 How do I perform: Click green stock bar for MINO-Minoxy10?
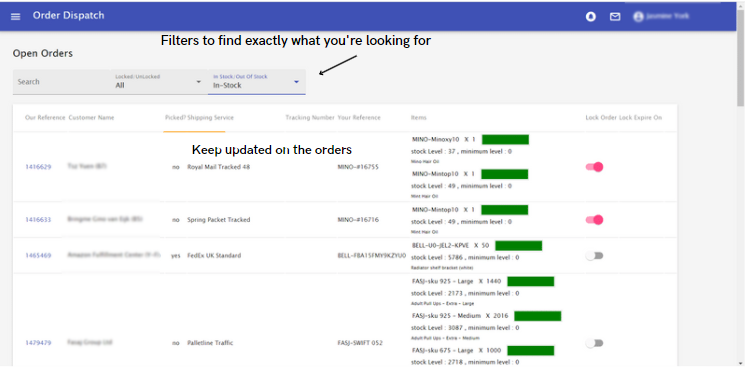pyautogui.click(x=505, y=140)
